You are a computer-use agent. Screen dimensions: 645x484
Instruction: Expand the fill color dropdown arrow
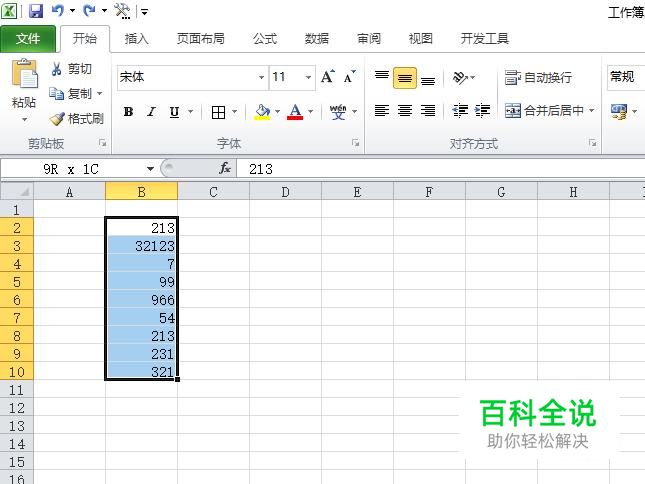[277, 111]
